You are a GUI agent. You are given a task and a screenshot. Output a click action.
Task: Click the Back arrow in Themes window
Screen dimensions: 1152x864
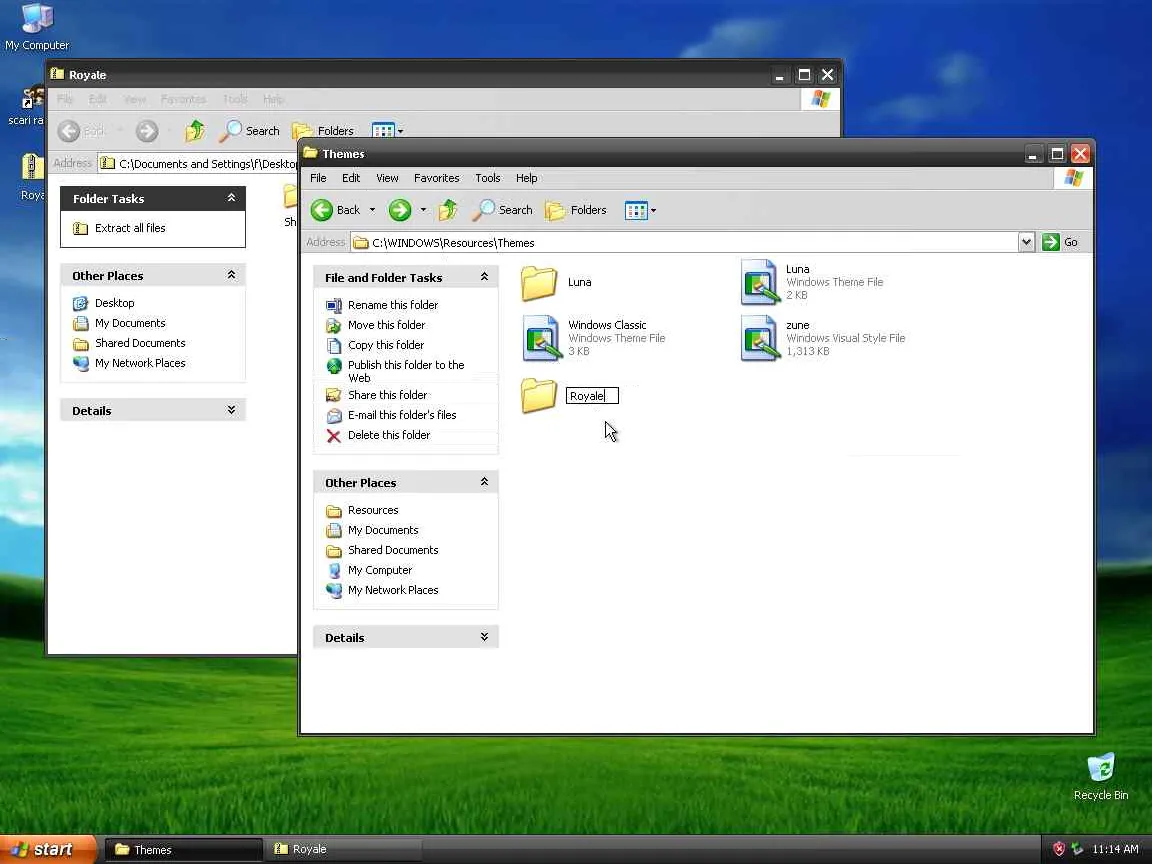point(322,210)
